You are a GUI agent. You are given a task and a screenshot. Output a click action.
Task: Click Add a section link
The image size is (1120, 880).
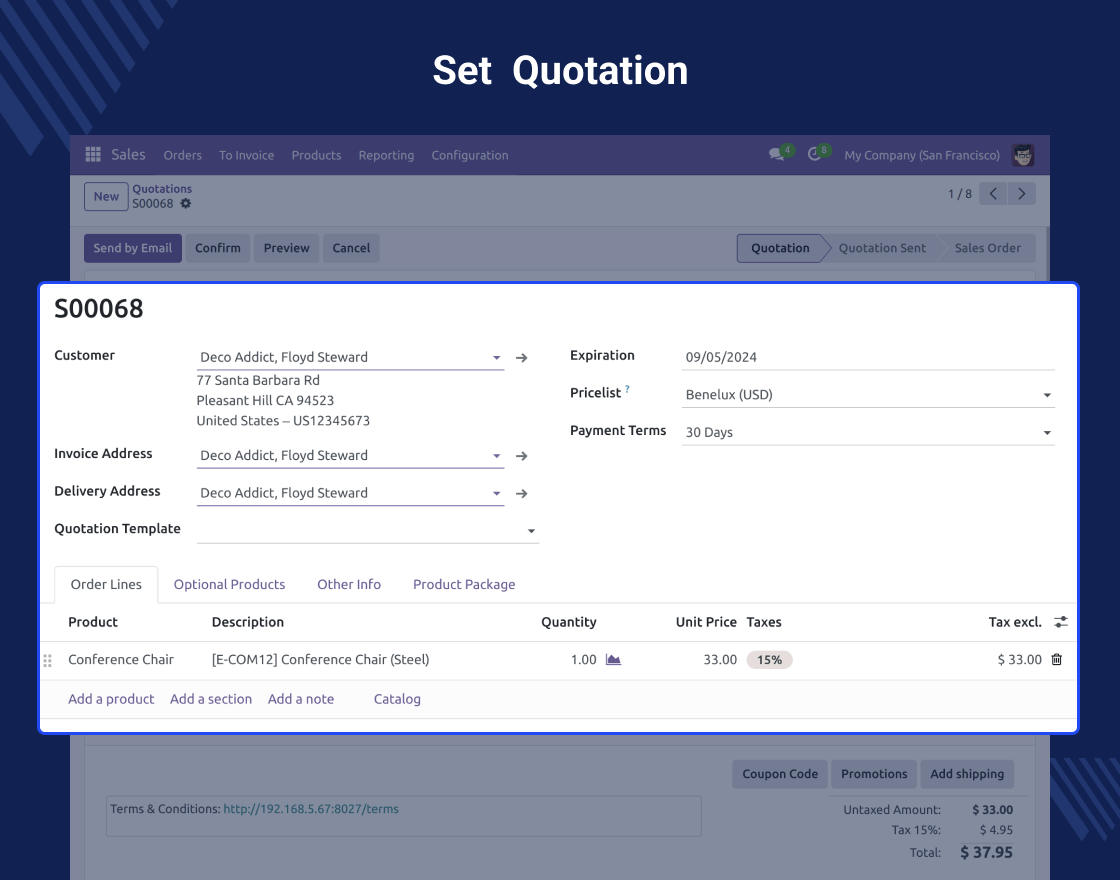pos(211,699)
